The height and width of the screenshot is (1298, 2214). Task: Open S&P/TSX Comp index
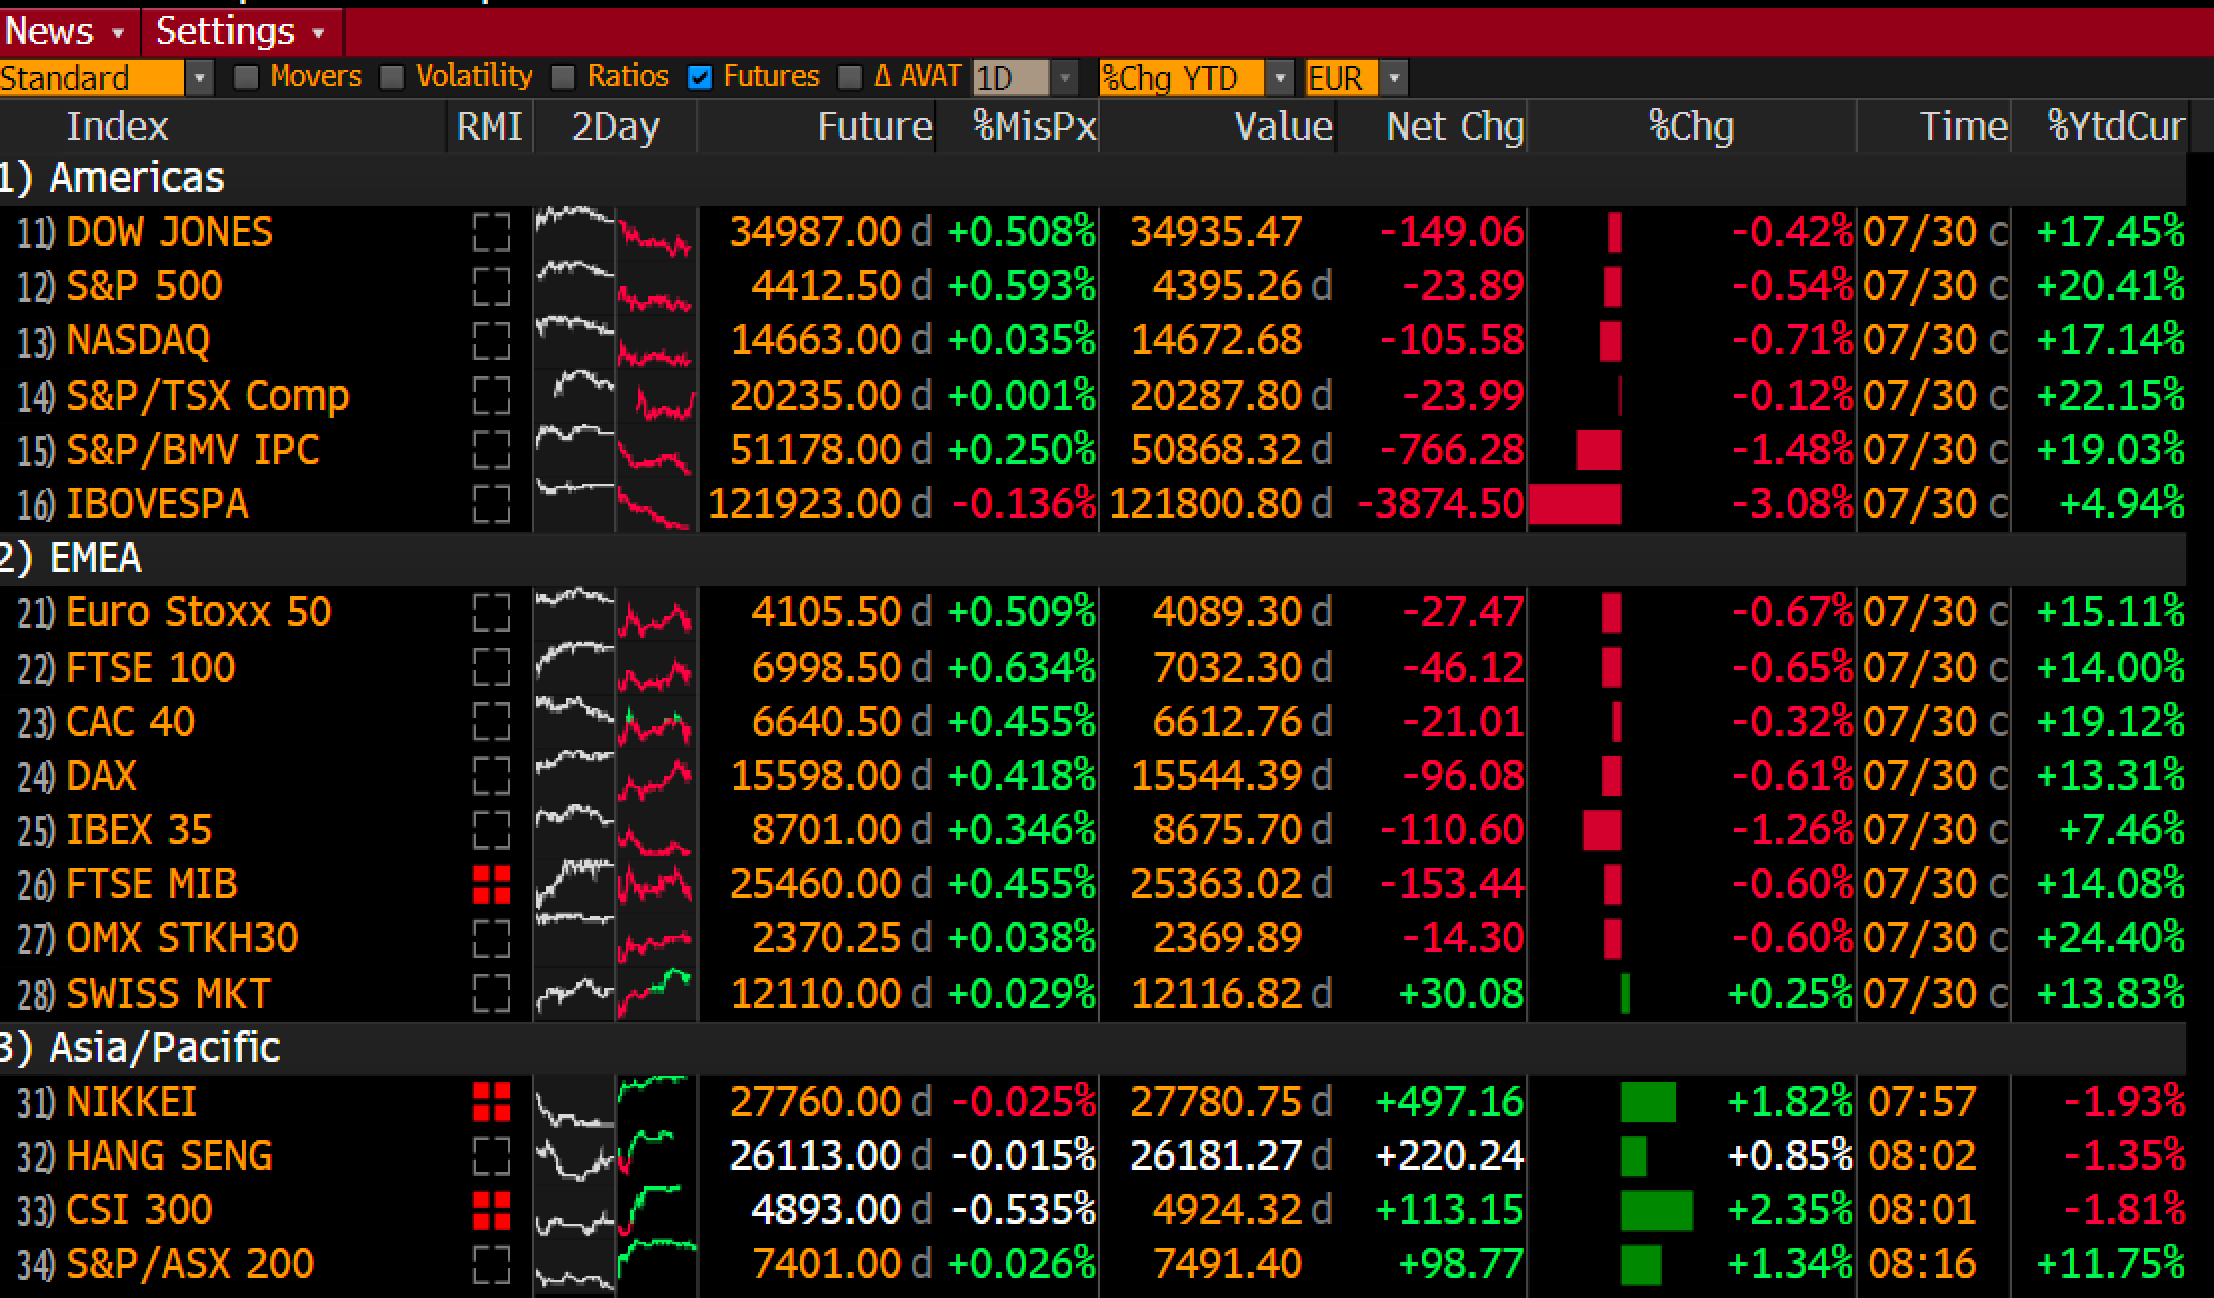point(207,395)
